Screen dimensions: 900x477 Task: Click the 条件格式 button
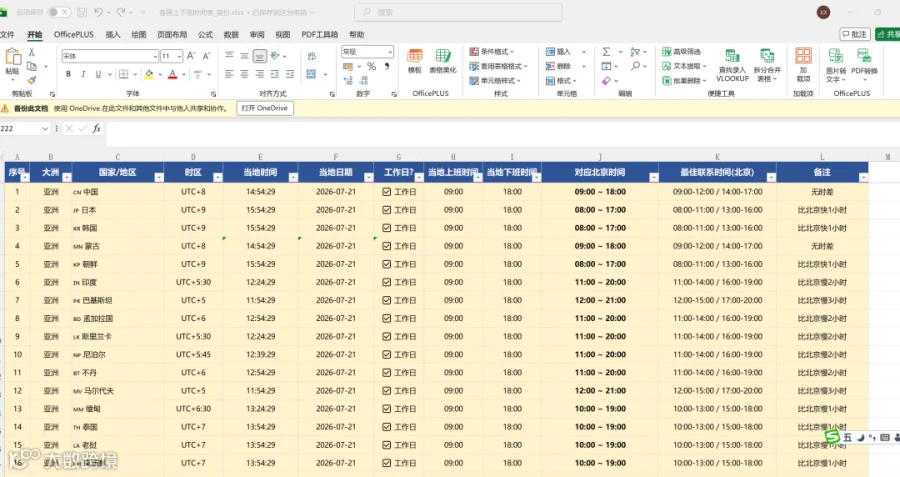pyautogui.click(x=492, y=52)
